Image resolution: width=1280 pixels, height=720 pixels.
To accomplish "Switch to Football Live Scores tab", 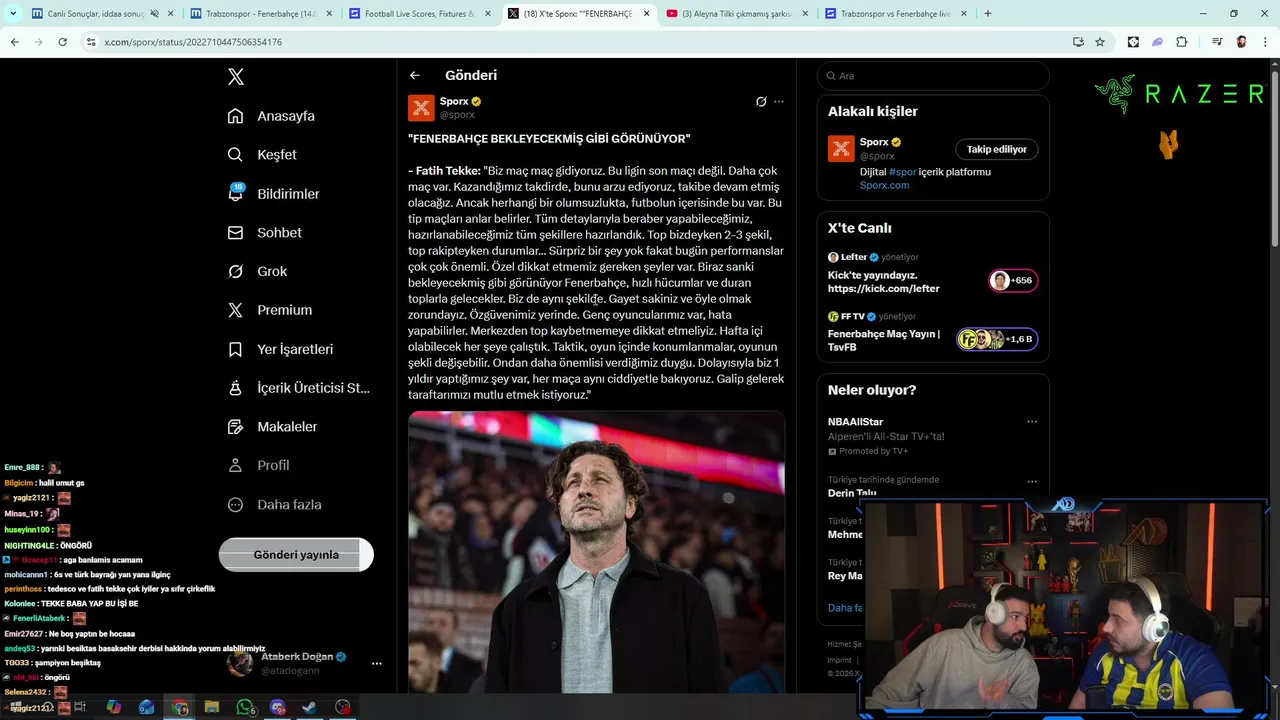I will [419, 14].
